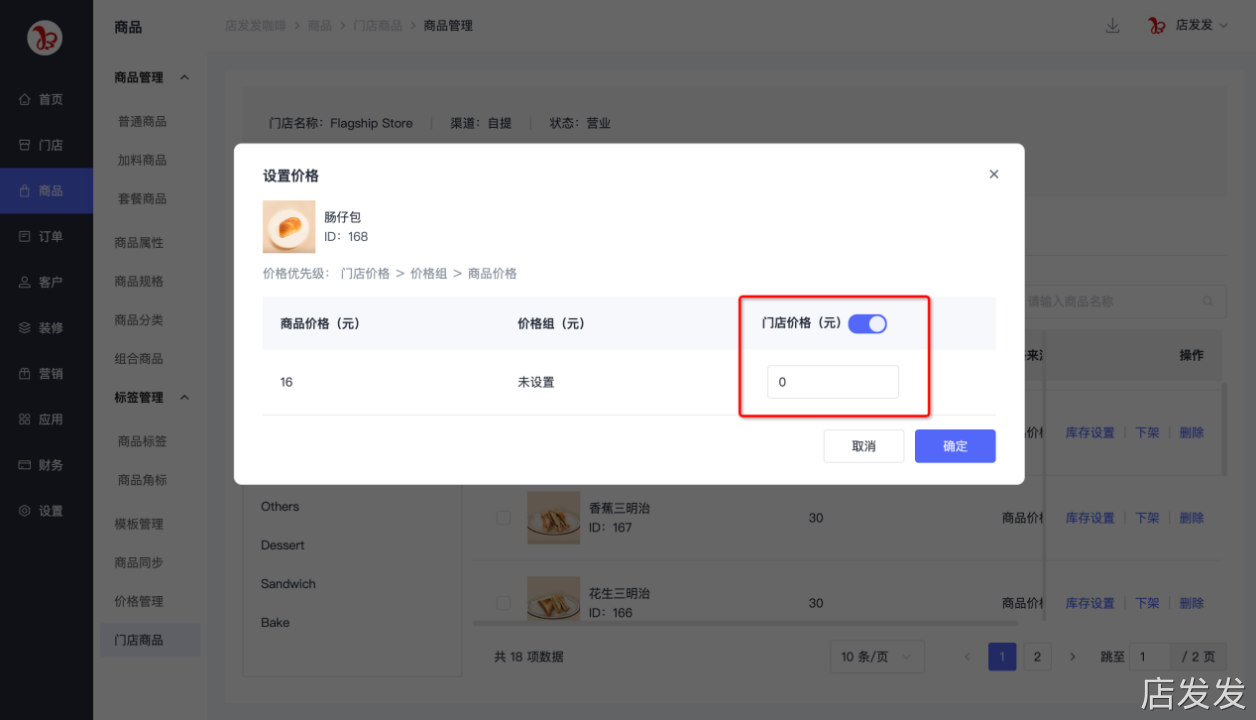Screen dimensions: 1256x720
Task: Click 删除 for 花生三明治
Action: (x=1191, y=603)
